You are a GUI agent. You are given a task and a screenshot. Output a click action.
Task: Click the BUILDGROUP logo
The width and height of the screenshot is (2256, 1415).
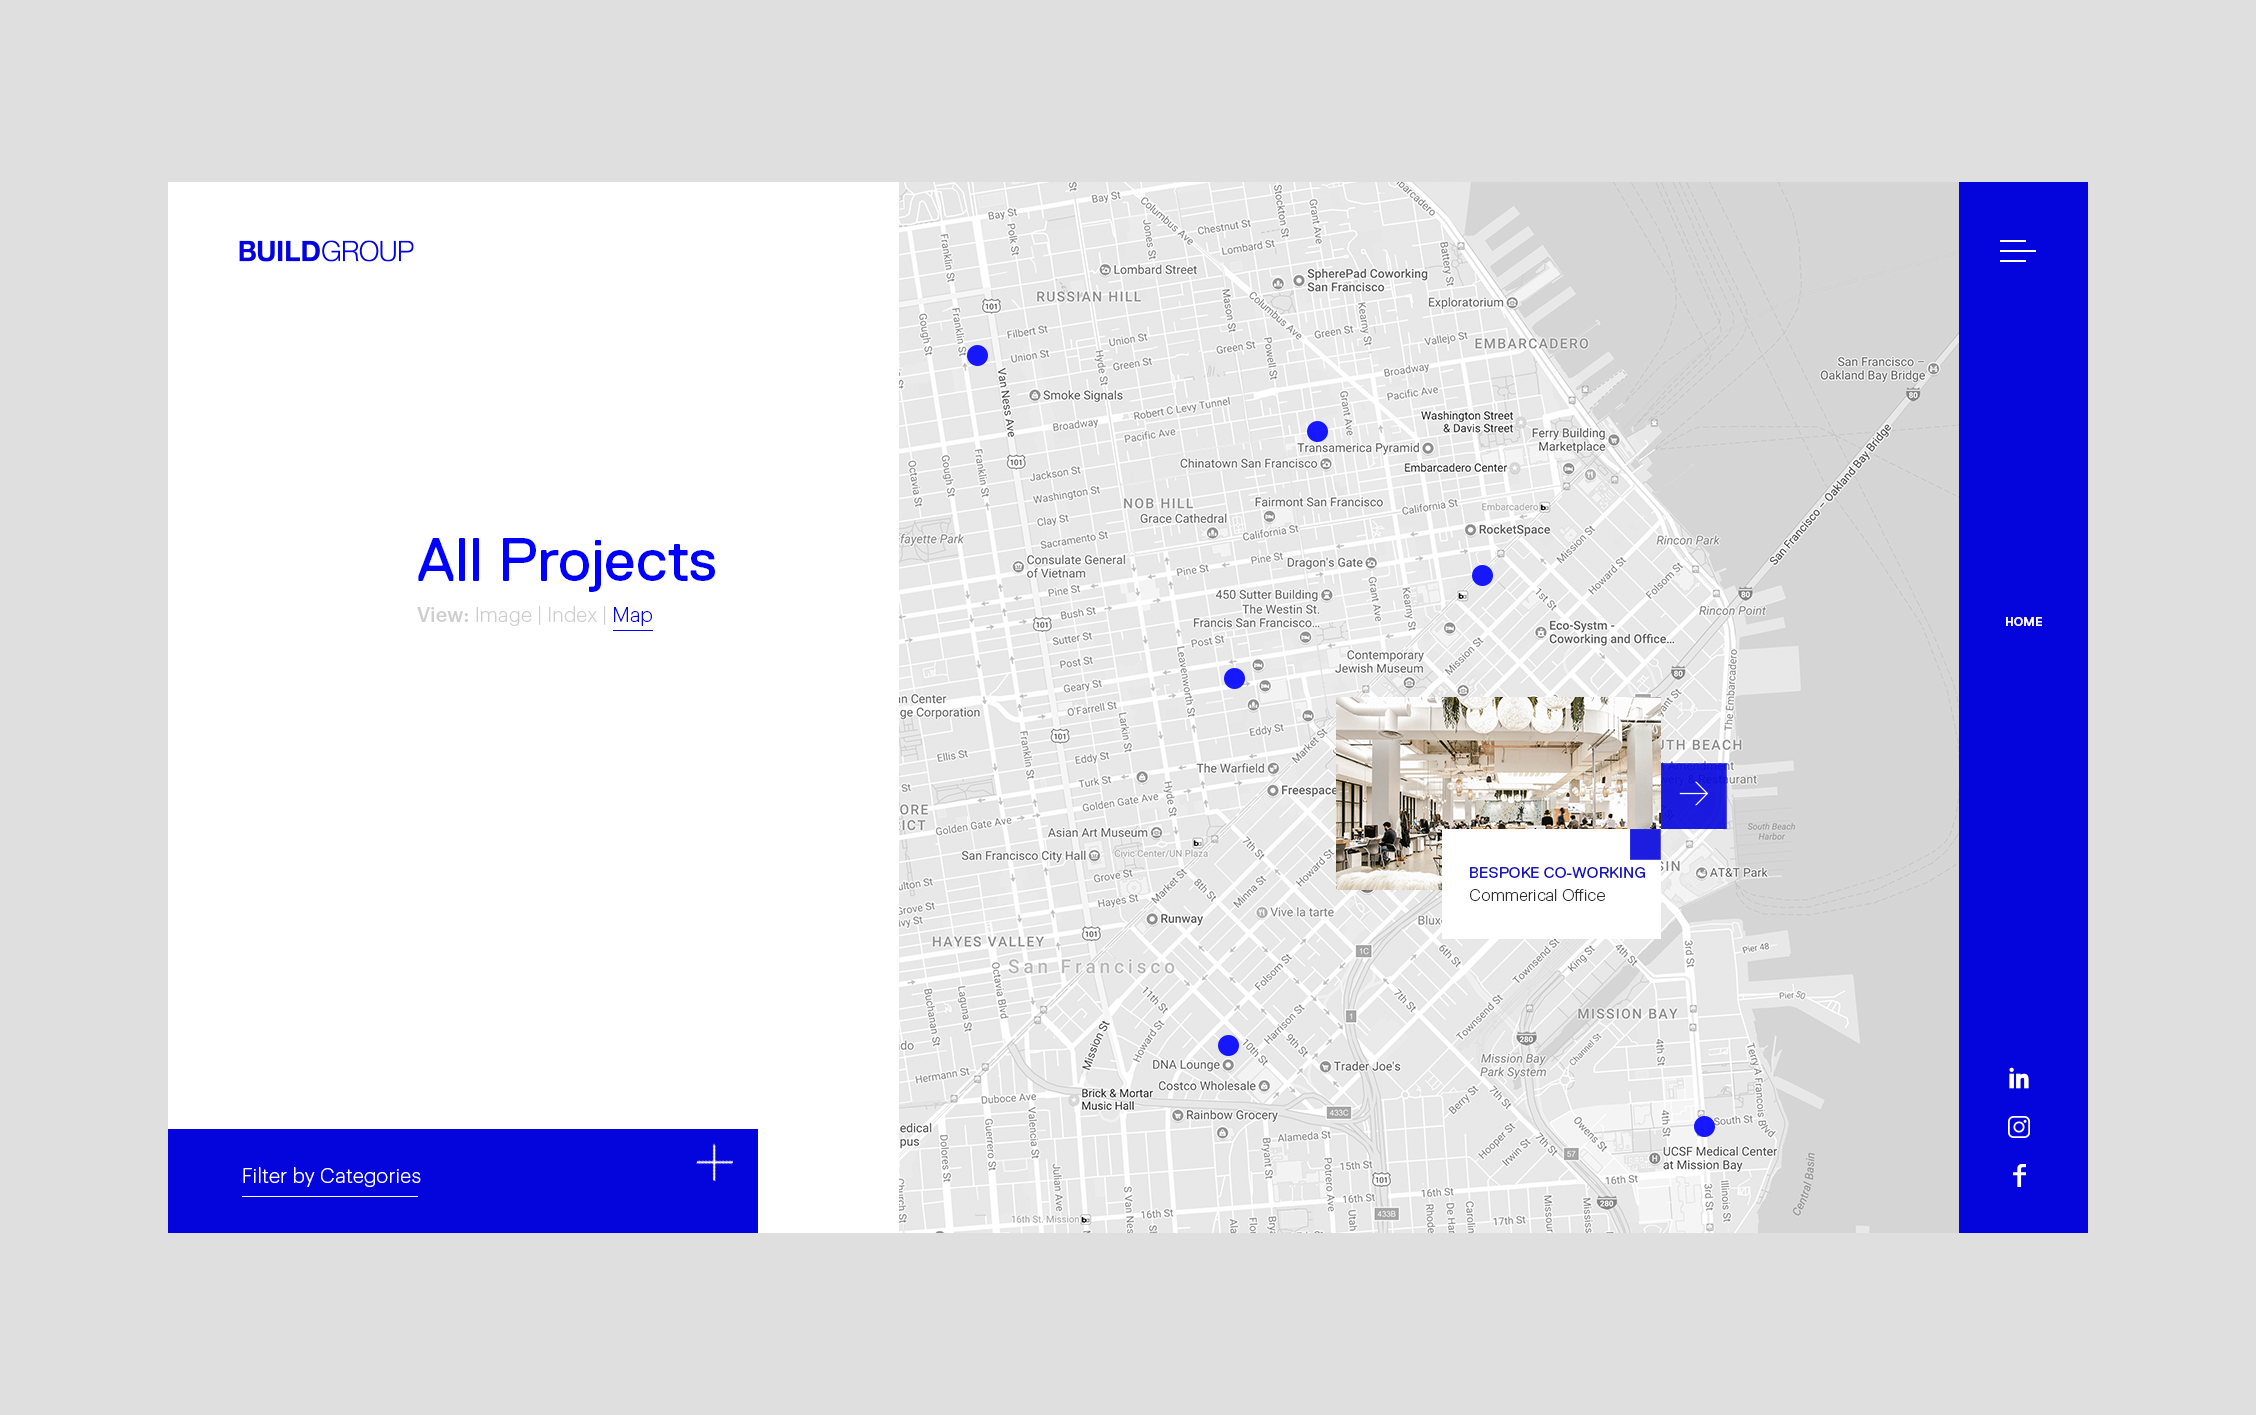(x=326, y=251)
